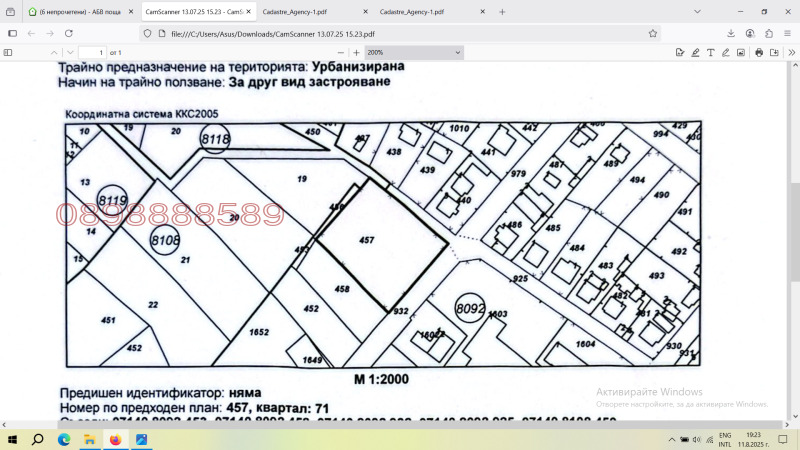Toggle the PDF viewer sidebar
The height and width of the screenshot is (450, 800).
pyautogui.click(x=8, y=53)
